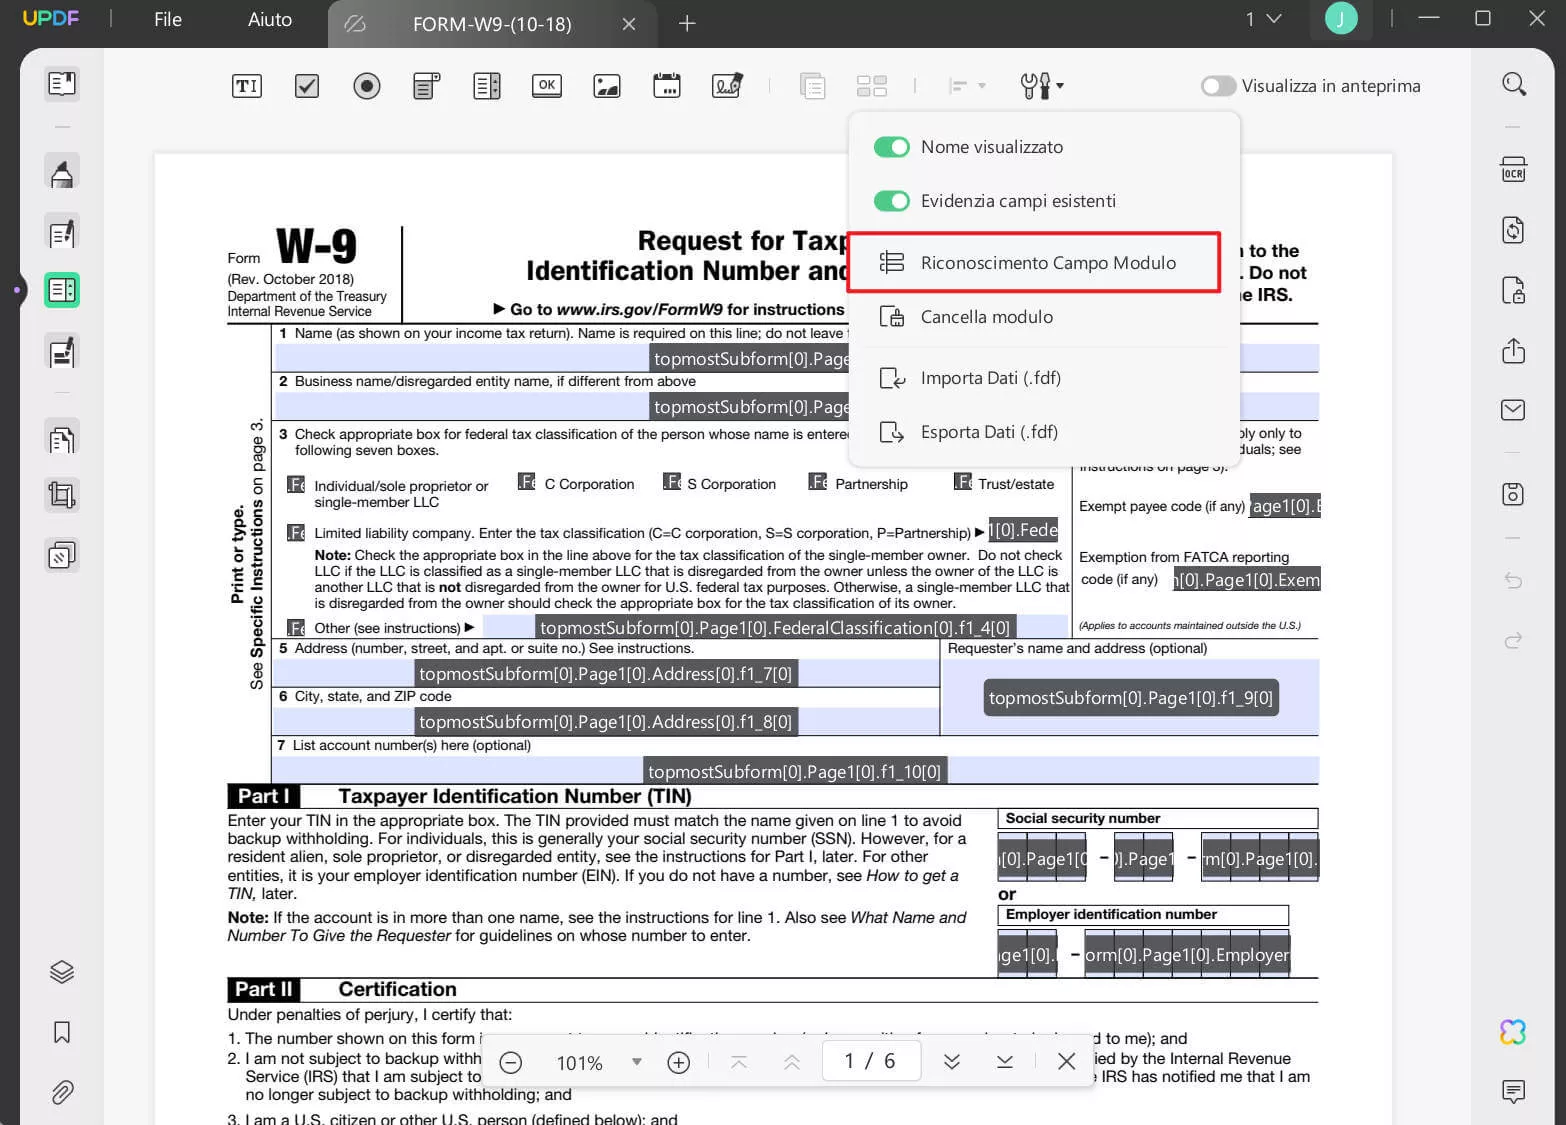1566x1125 pixels.
Task: Check the Partnership checkbox field
Action: click(818, 482)
